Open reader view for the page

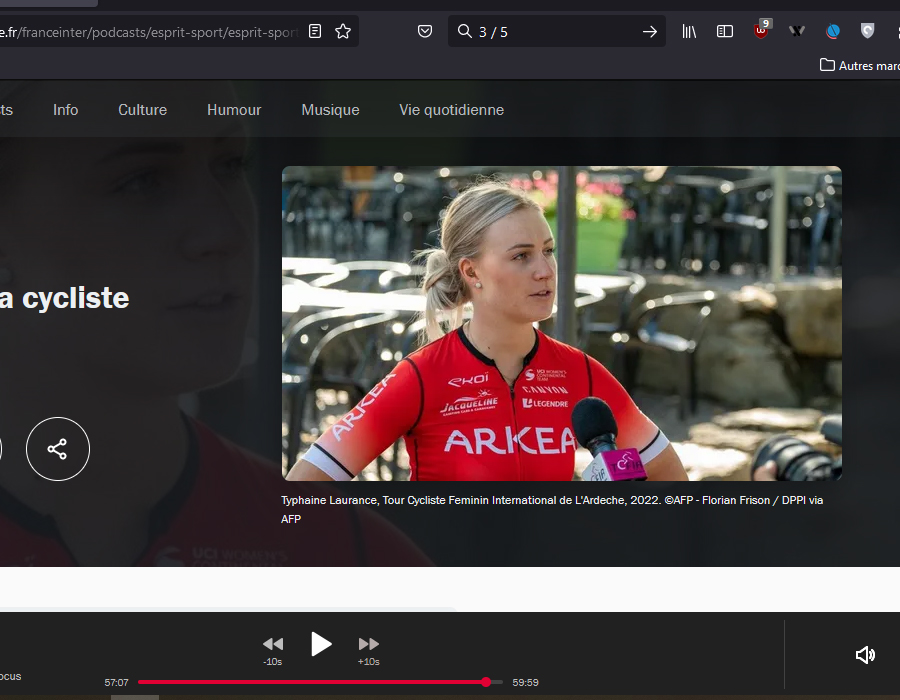(x=314, y=31)
